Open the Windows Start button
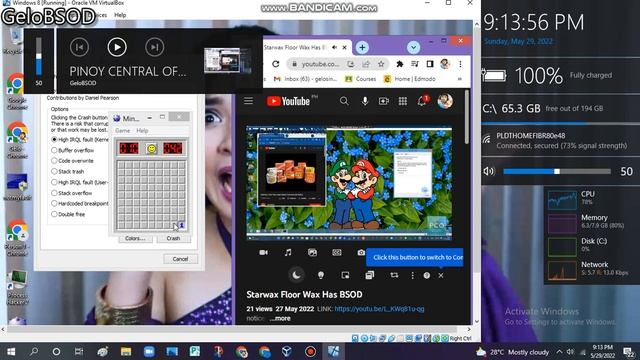The width and height of the screenshot is (640, 360). [x=11, y=351]
